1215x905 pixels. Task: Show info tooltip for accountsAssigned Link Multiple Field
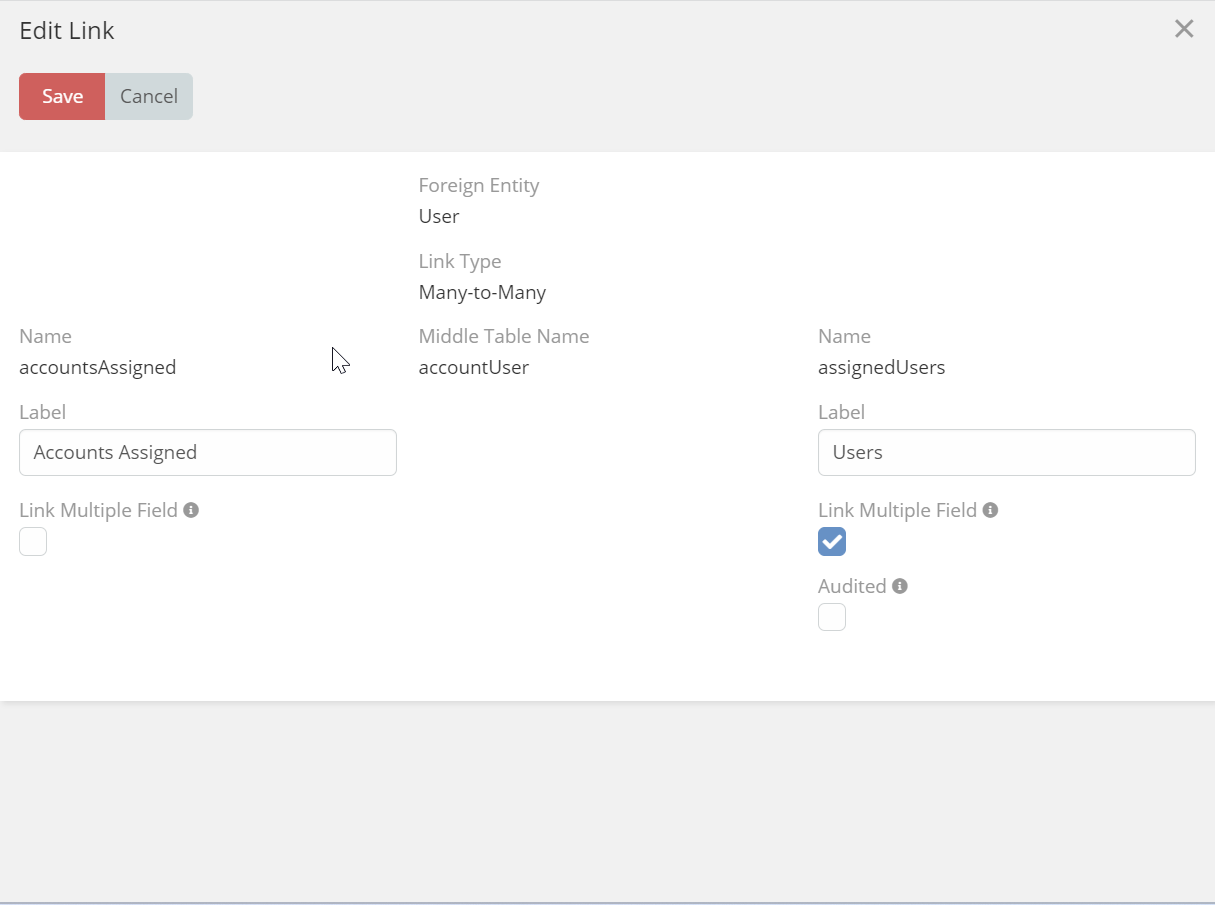pyautogui.click(x=191, y=510)
